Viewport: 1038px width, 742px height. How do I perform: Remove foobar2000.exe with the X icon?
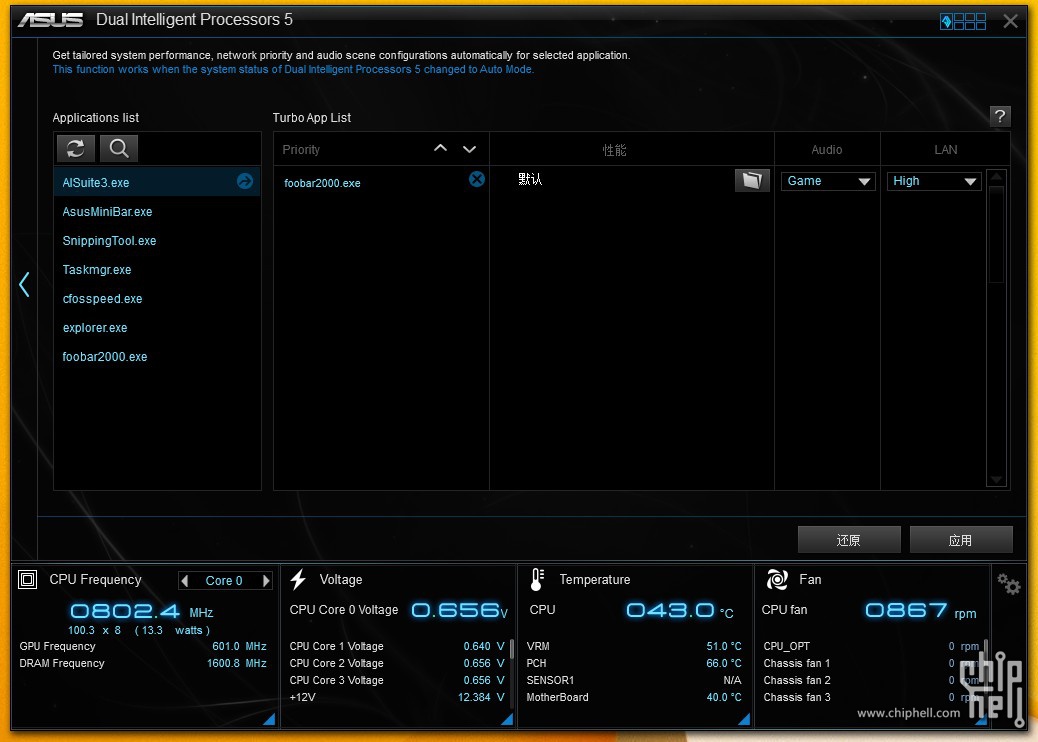click(x=477, y=179)
